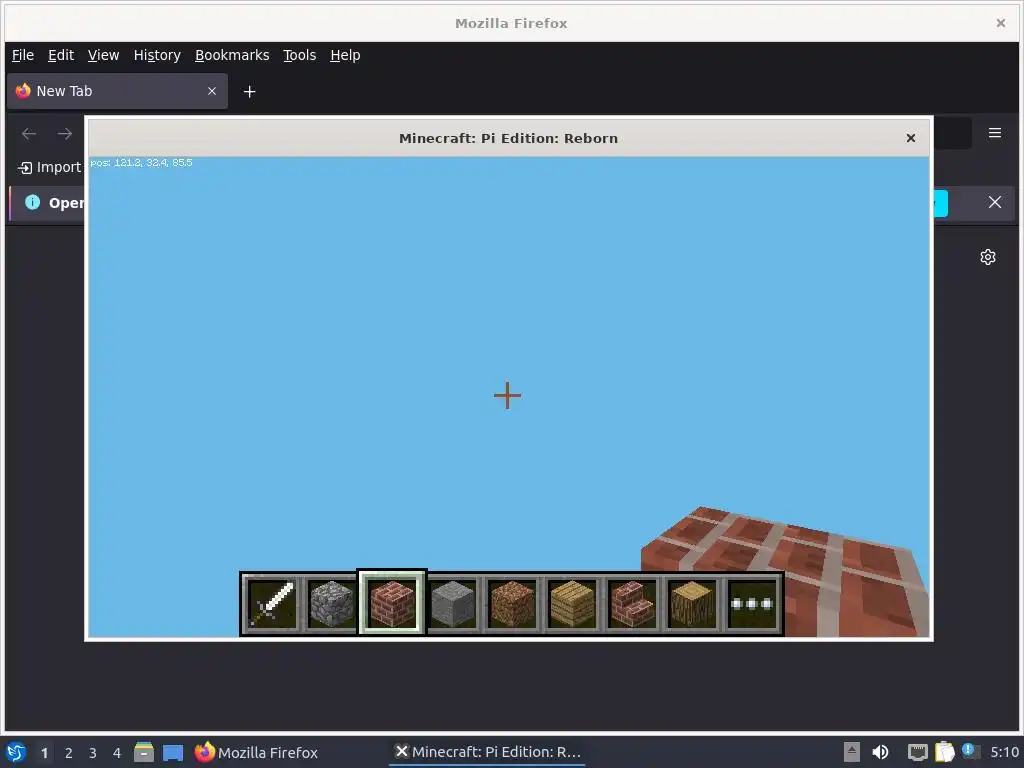Image resolution: width=1024 pixels, height=768 pixels.
Task: Close the New Tab tab
Action: [212, 91]
